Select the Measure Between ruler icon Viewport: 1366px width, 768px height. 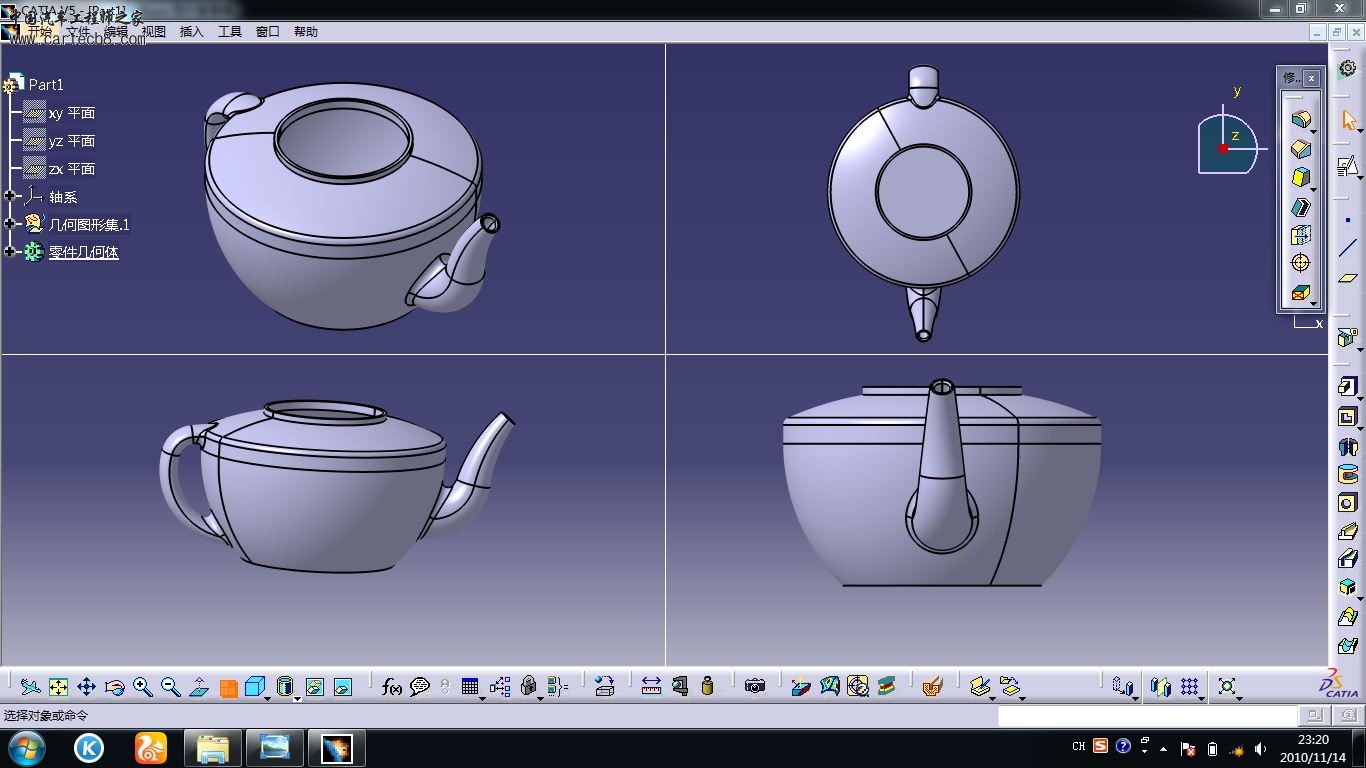point(651,686)
